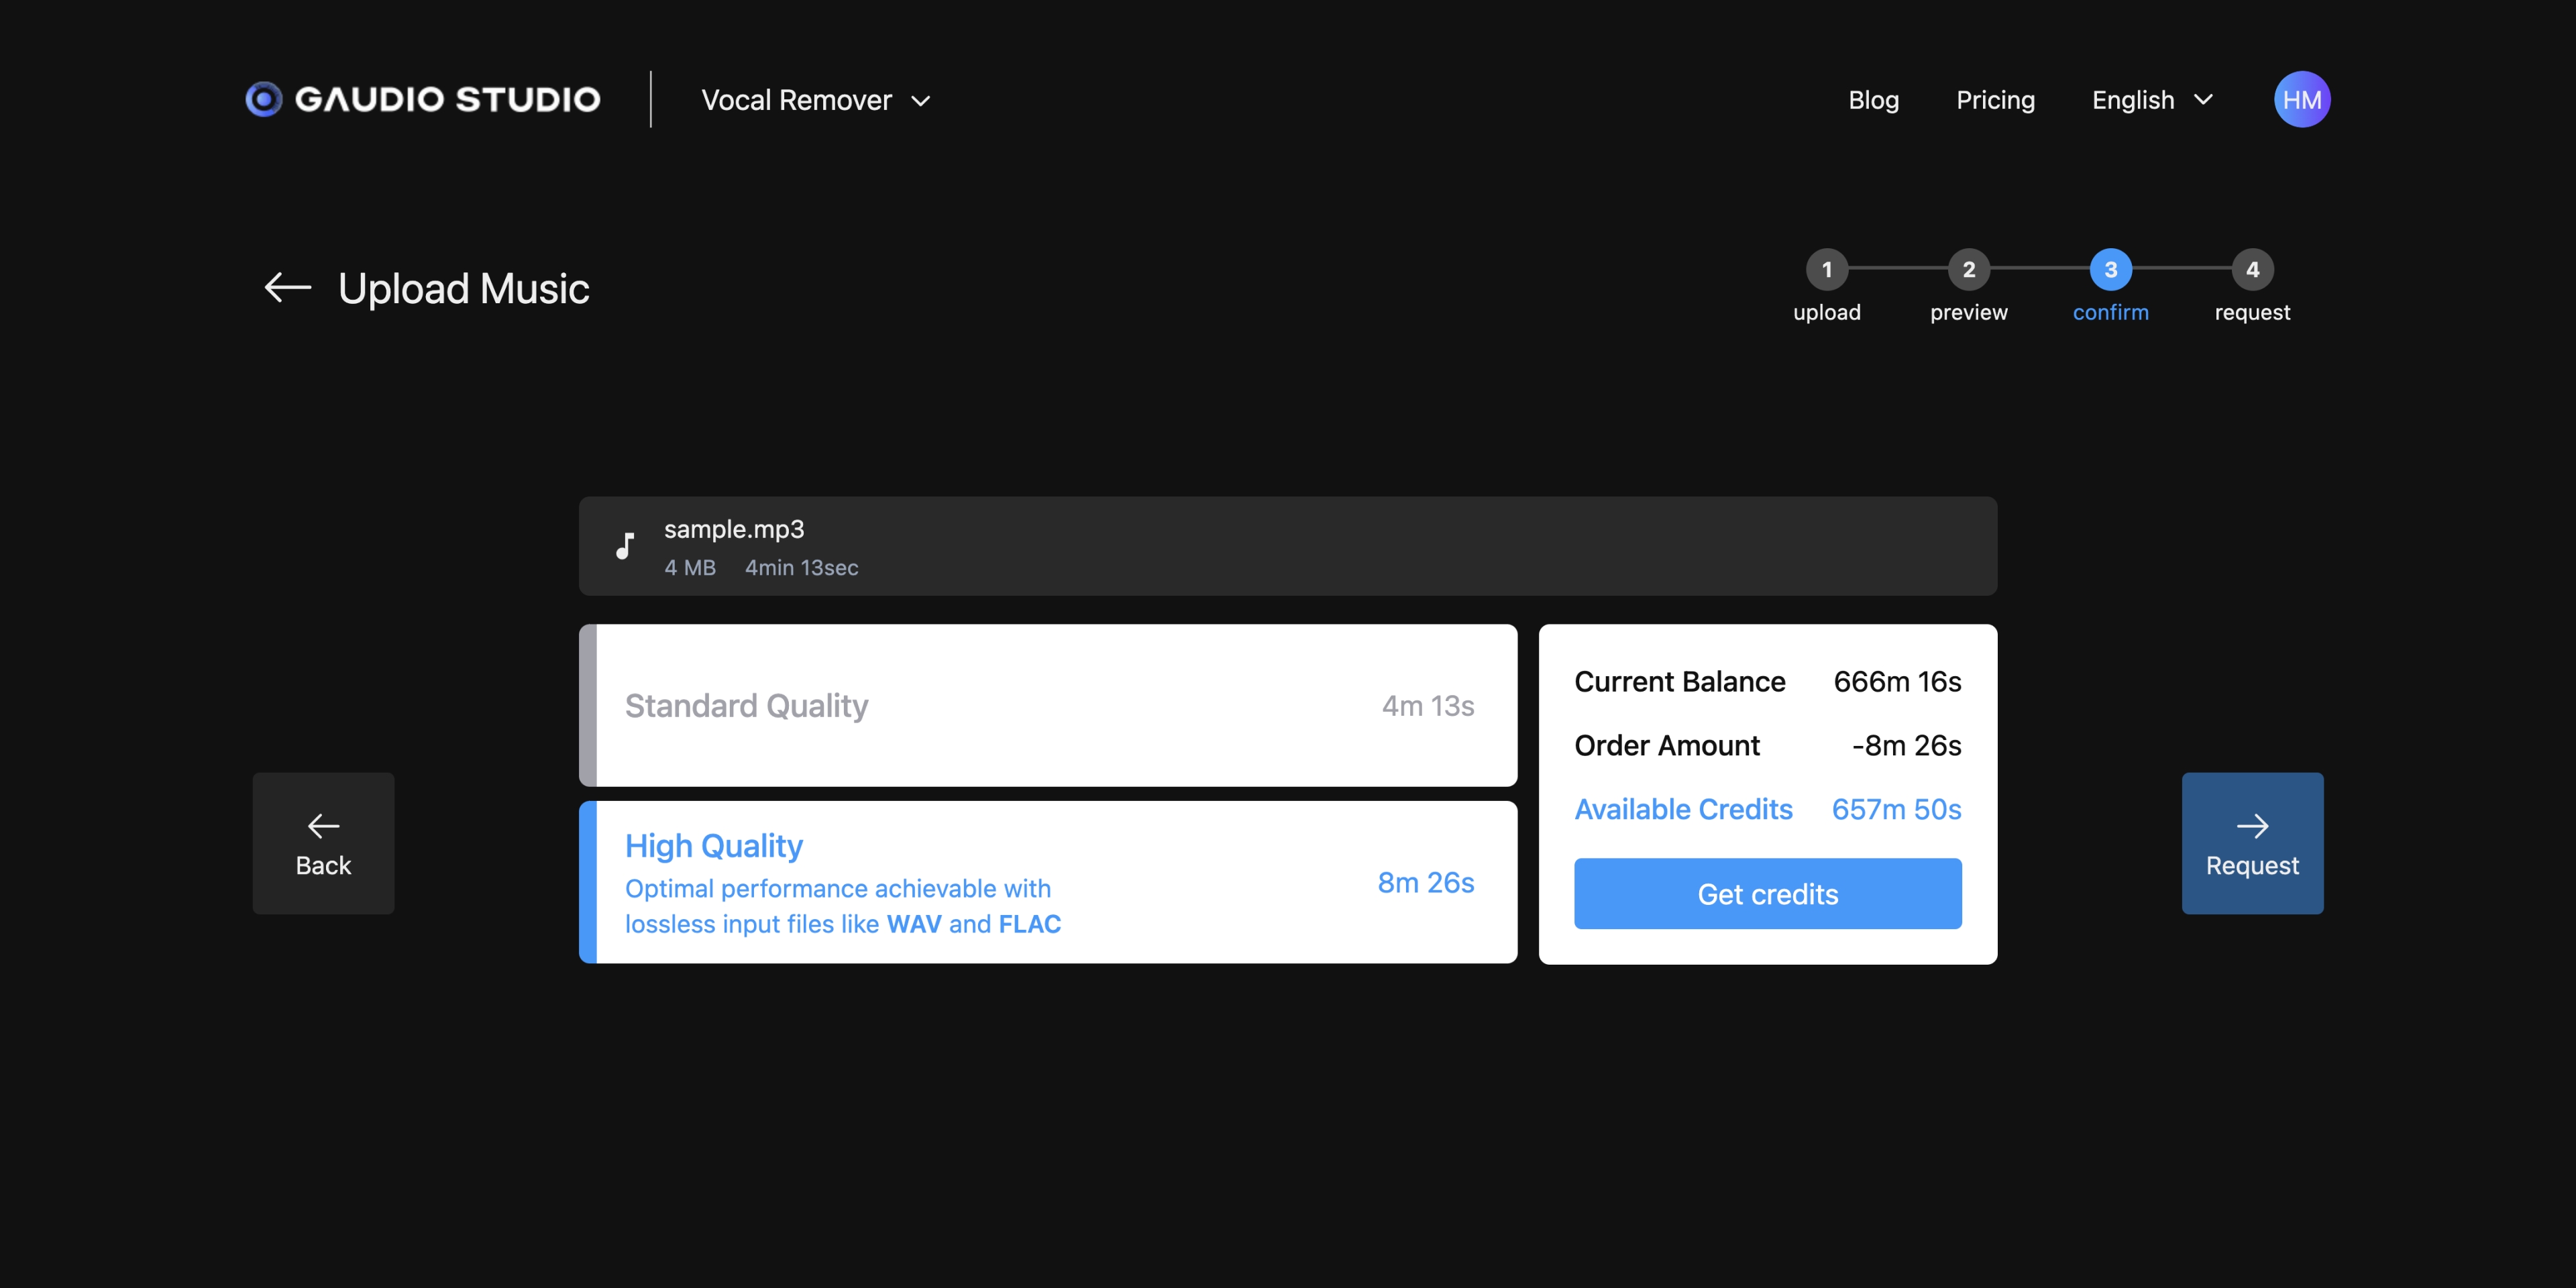This screenshot has height=1288, width=2576.
Task: Click the Gaudio Studio logo icon
Action: [x=264, y=99]
